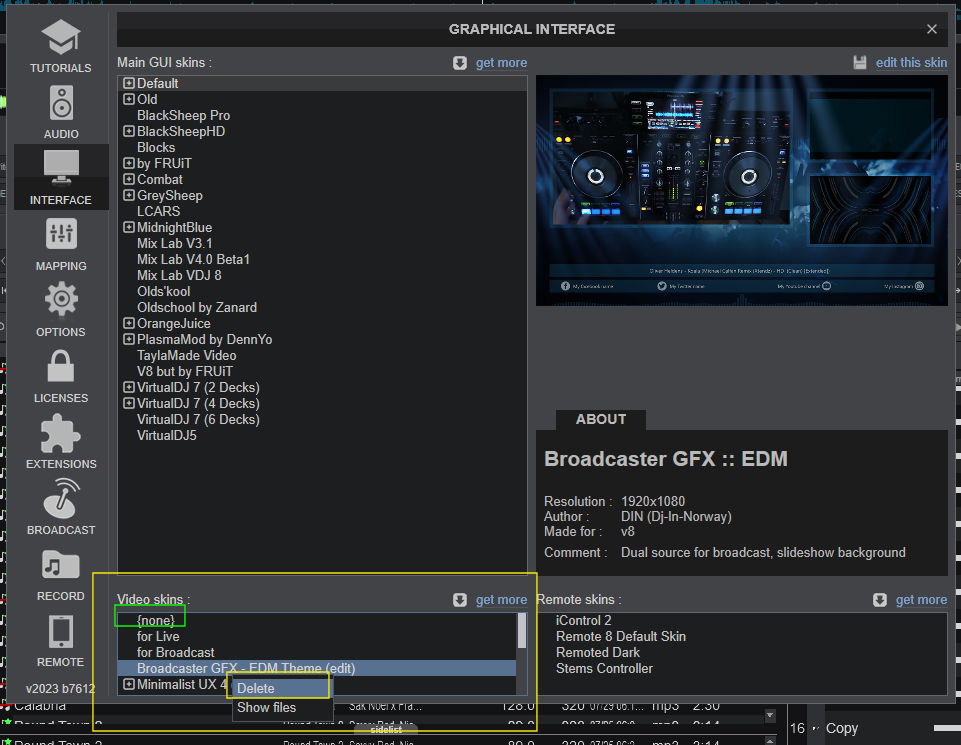Click download icon beside Remote skins get more
The width and height of the screenshot is (961, 745).
tap(880, 600)
